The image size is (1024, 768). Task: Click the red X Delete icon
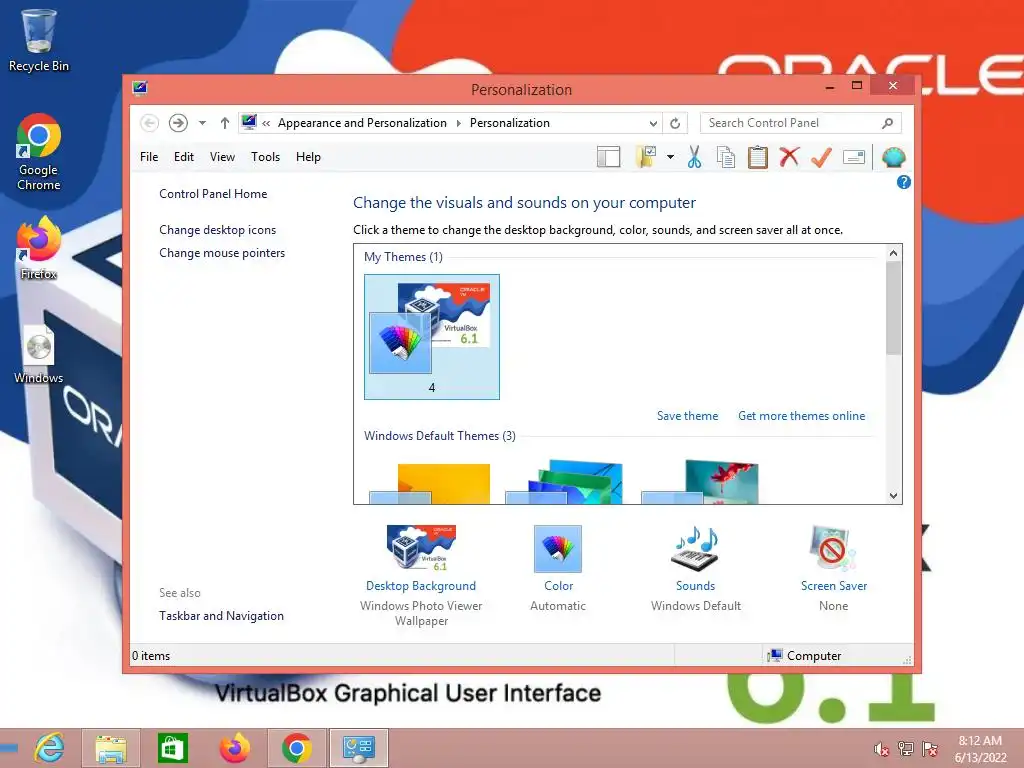(x=789, y=157)
